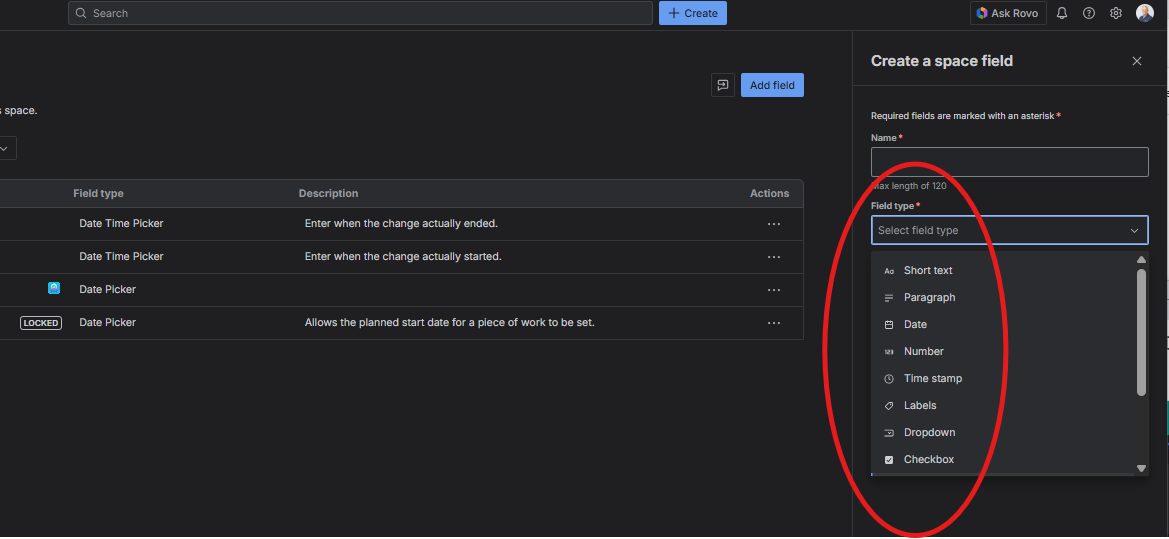Open the user profile avatar
Image resolution: width=1169 pixels, height=539 pixels.
pos(1144,13)
